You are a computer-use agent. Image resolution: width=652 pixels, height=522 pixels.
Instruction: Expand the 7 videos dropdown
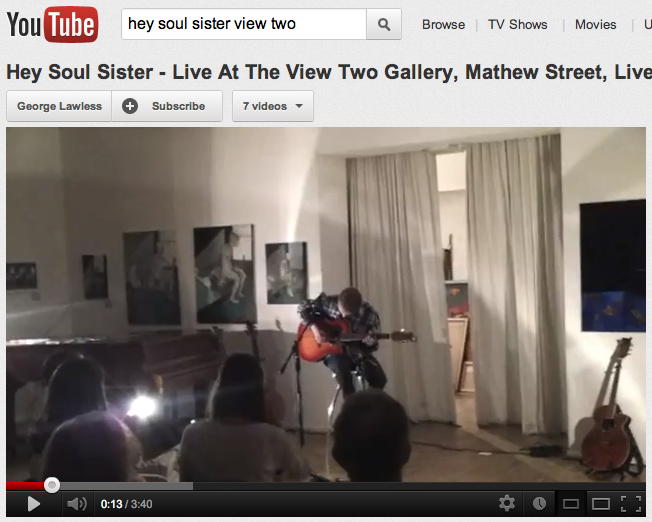coord(273,106)
